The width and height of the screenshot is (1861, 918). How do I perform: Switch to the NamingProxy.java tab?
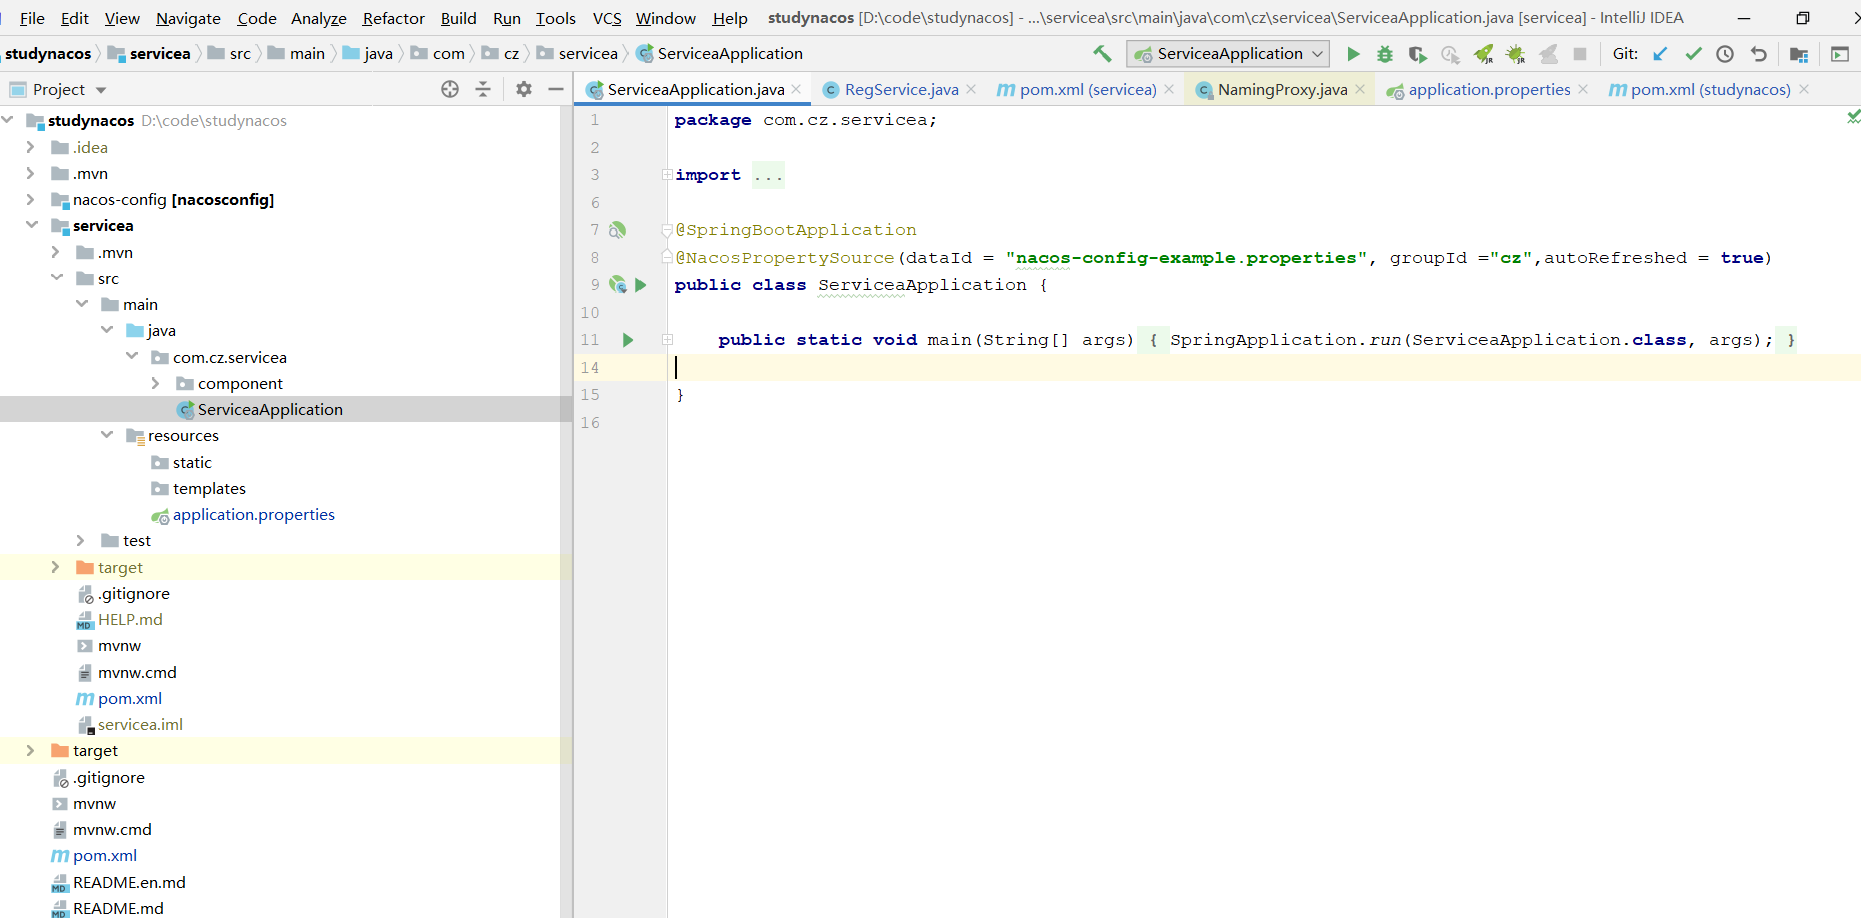tap(1282, 90)
